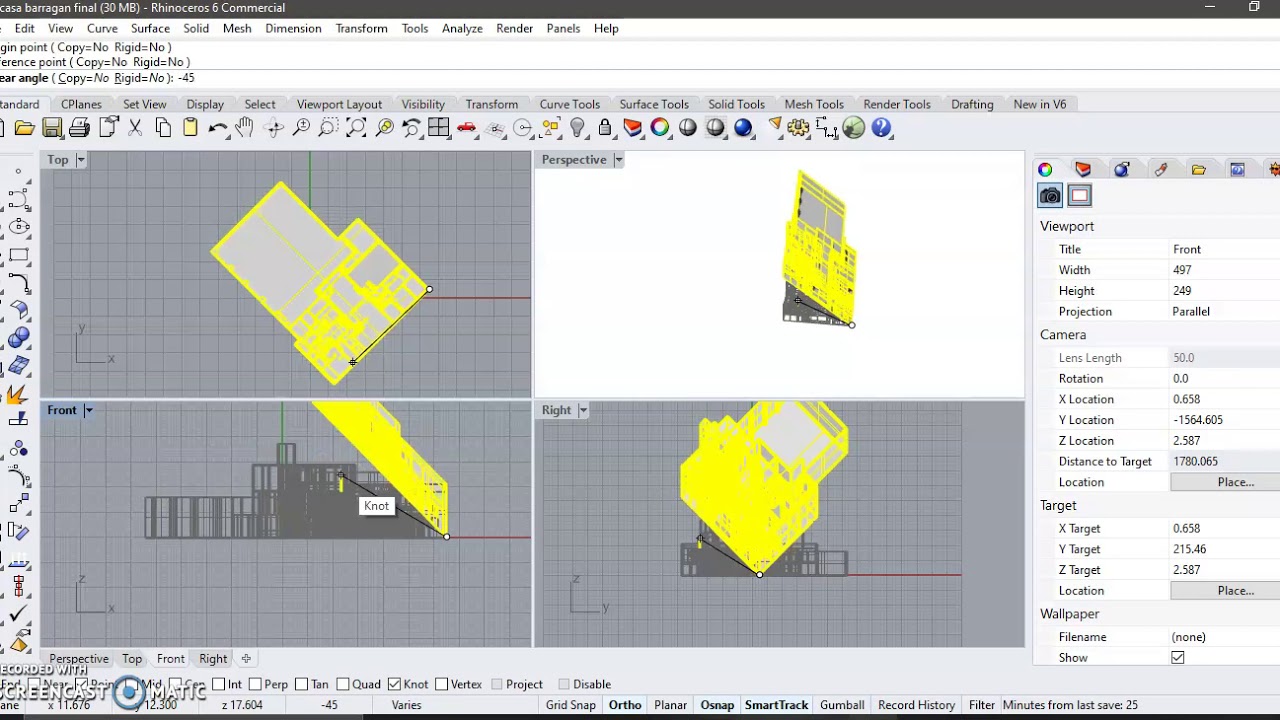
Task: Toggle Ortho mode in the status bar
Action: pos(625,705)
